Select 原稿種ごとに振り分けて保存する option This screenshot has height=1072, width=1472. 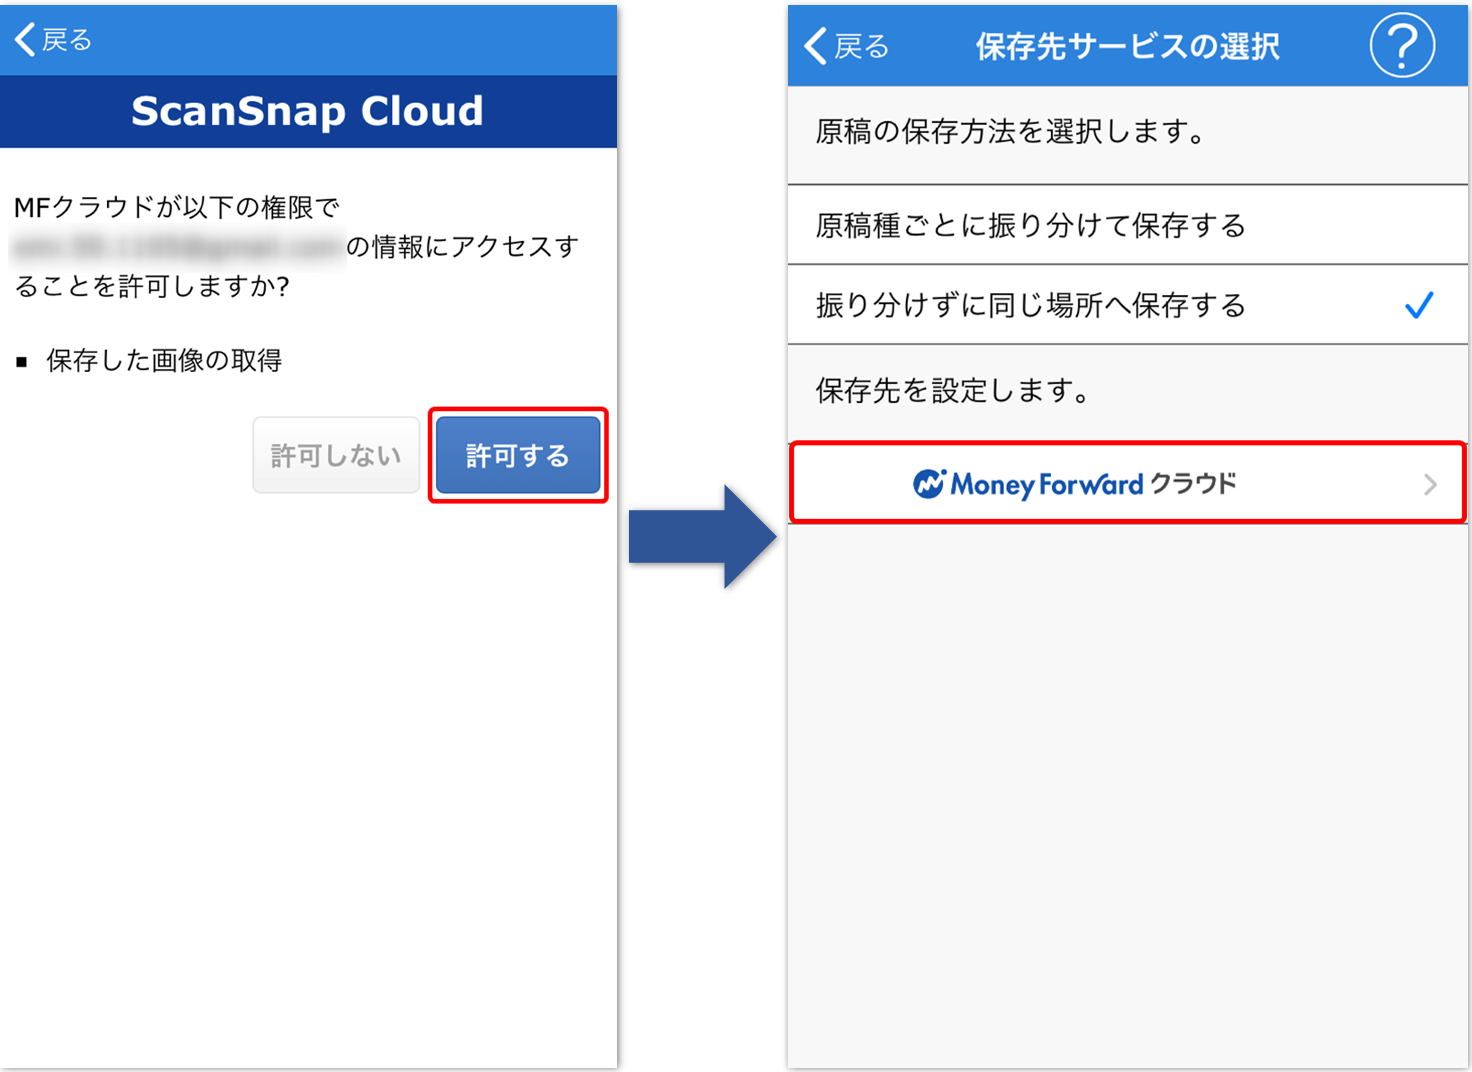click(x=1127, y=225)
